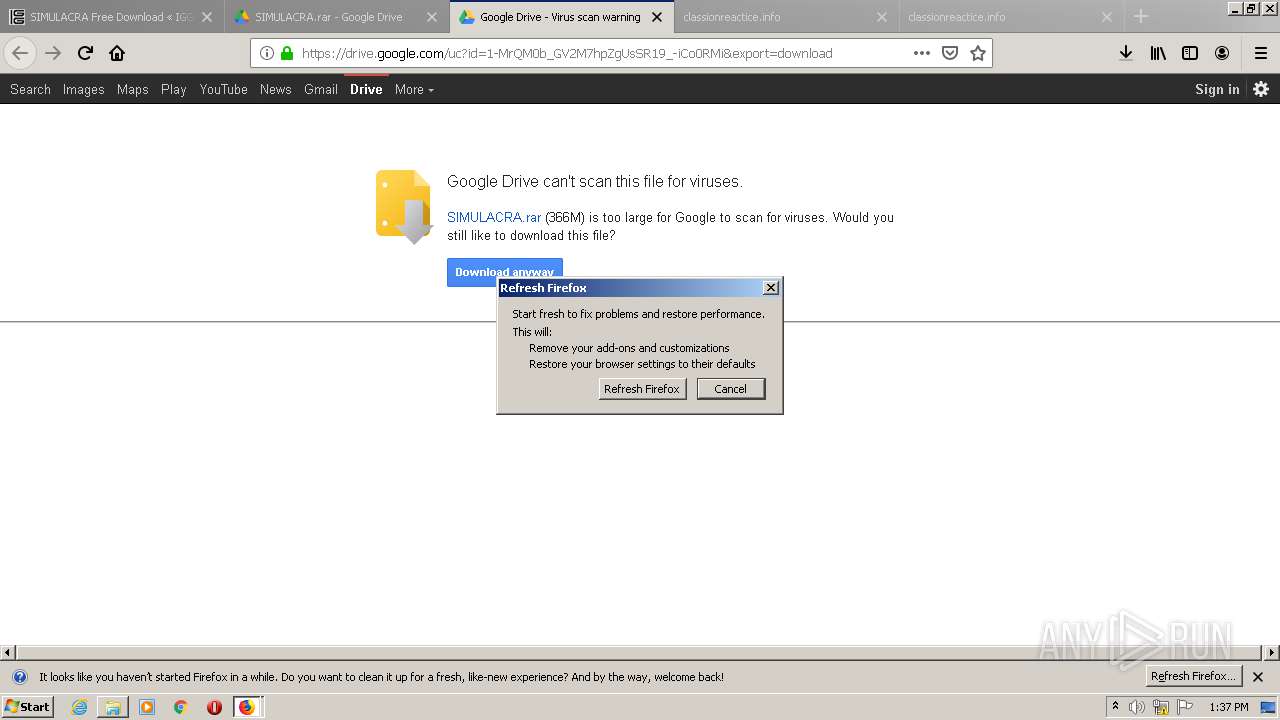1280x720 pixels.
Task: Open Images in Google bar
Action: [x=83, y=89]
